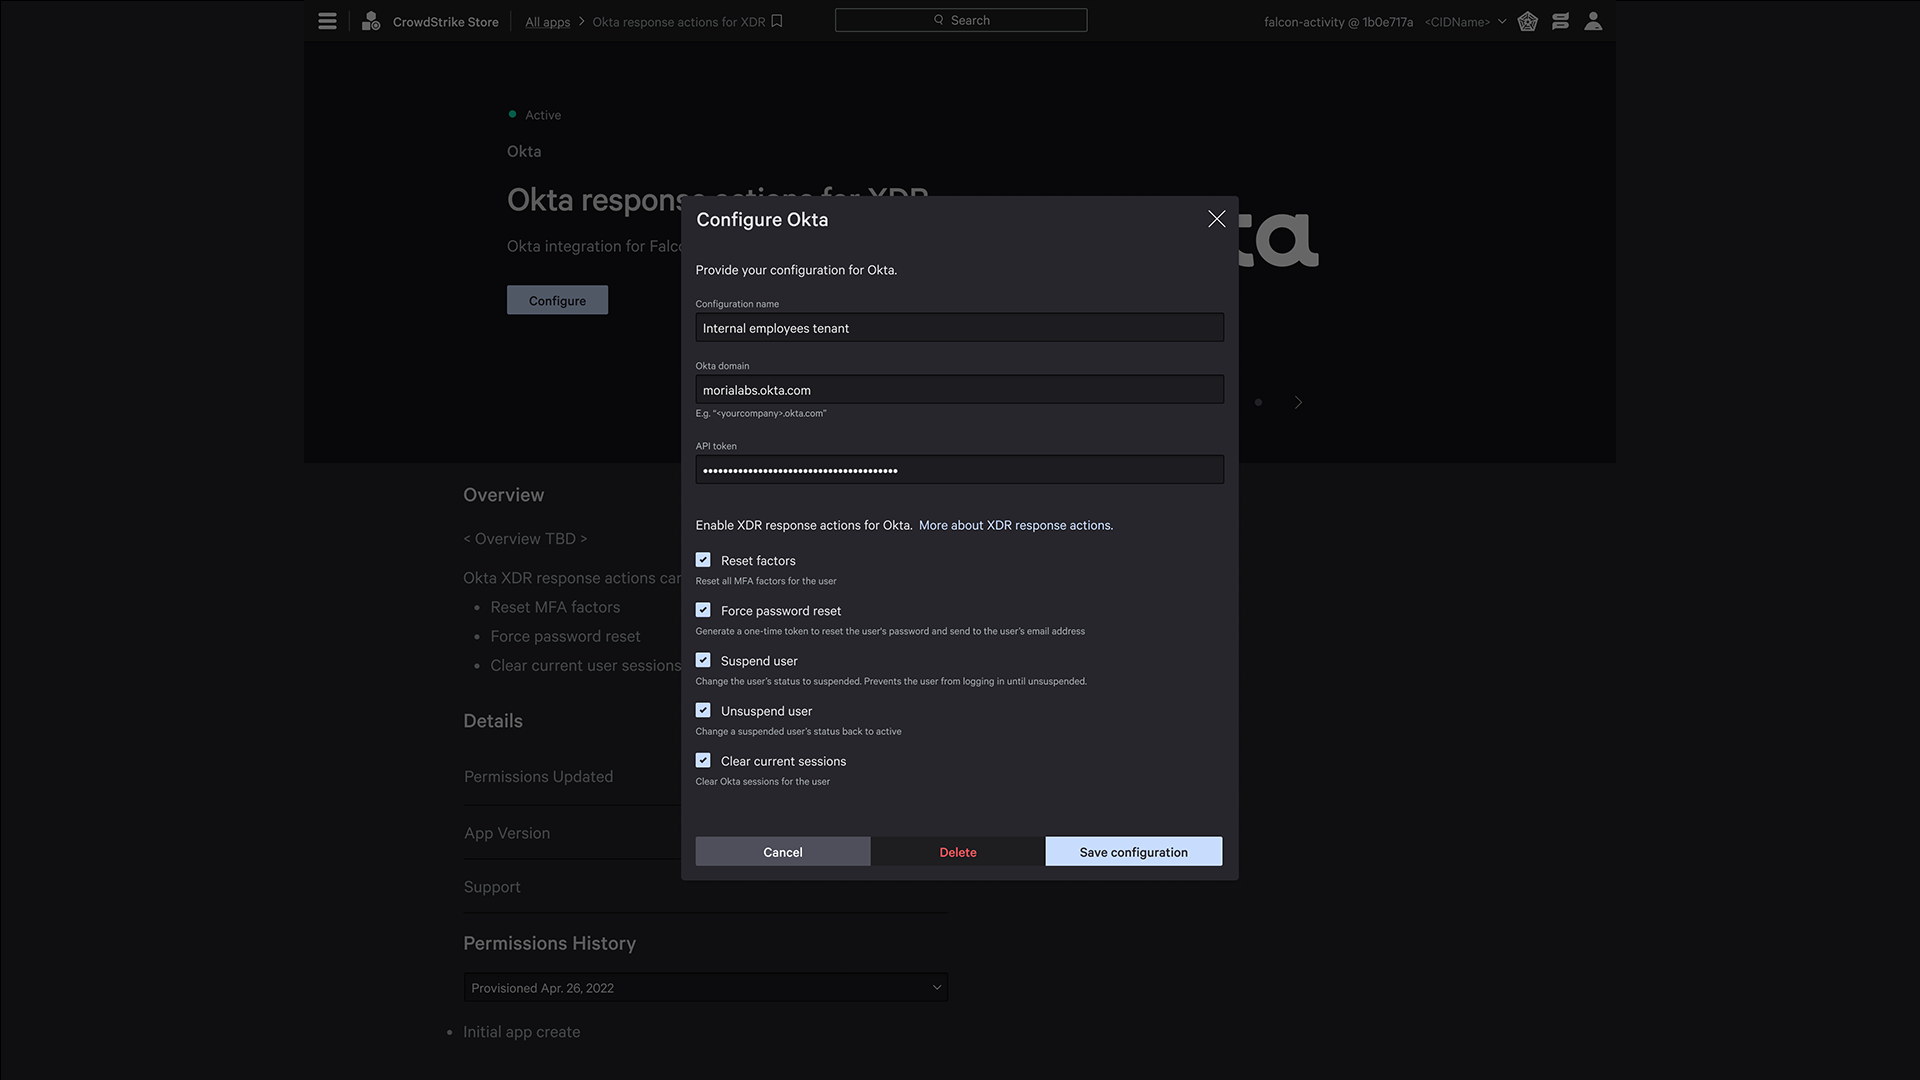Viewport: 1920px width, 1080px height.
Task: Close the Configure Okta dialog
Action: point(1216,219)
